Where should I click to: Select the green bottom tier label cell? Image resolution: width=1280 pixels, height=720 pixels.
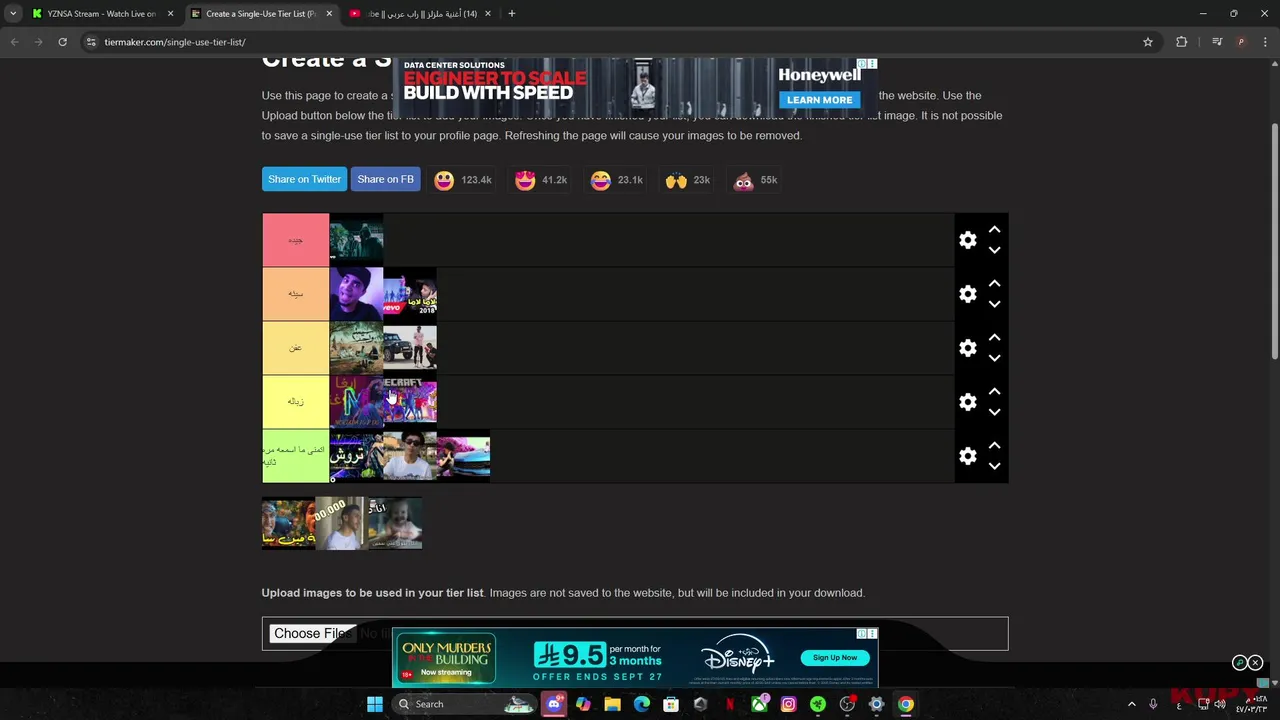pos(295,456)
